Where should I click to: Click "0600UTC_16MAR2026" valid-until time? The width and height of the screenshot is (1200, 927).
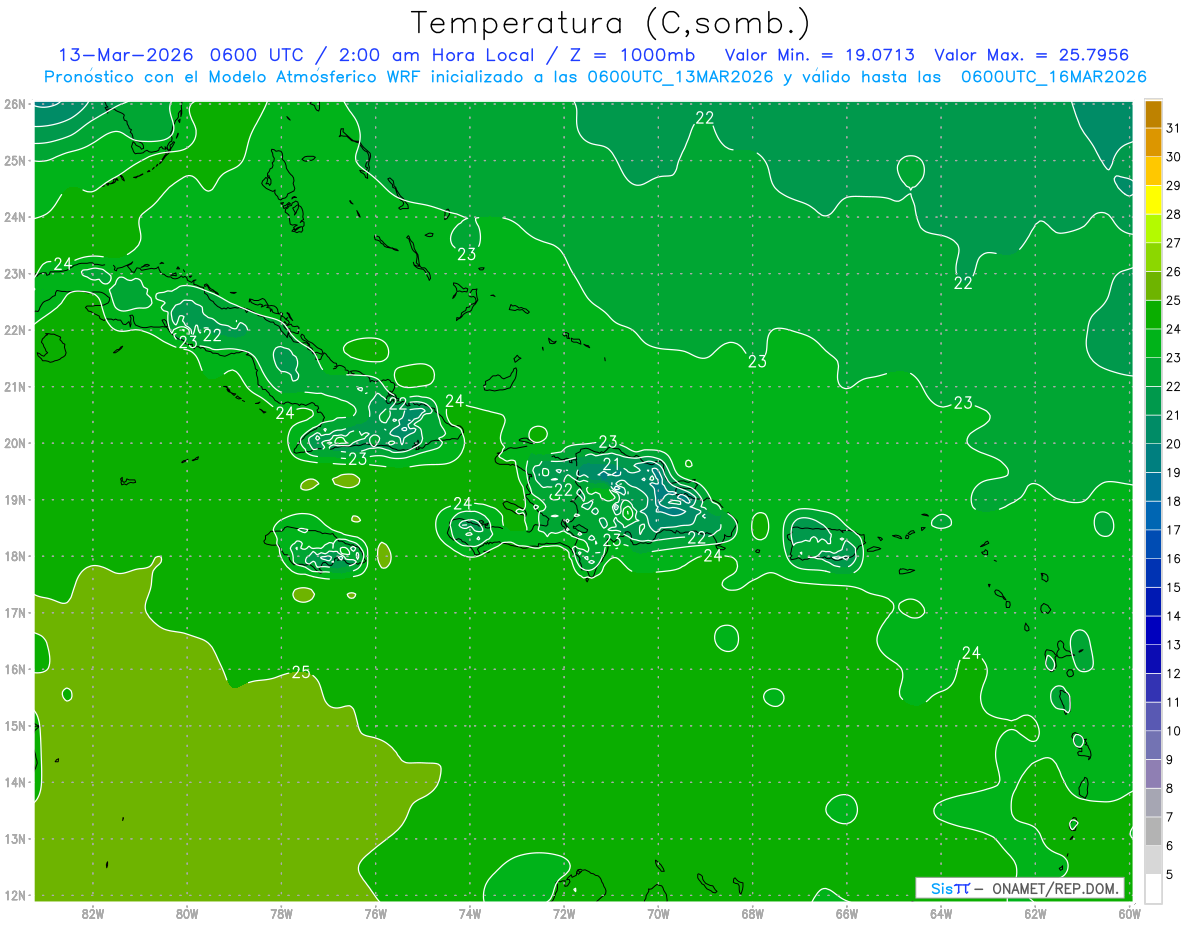click(x=1053, y=77)
